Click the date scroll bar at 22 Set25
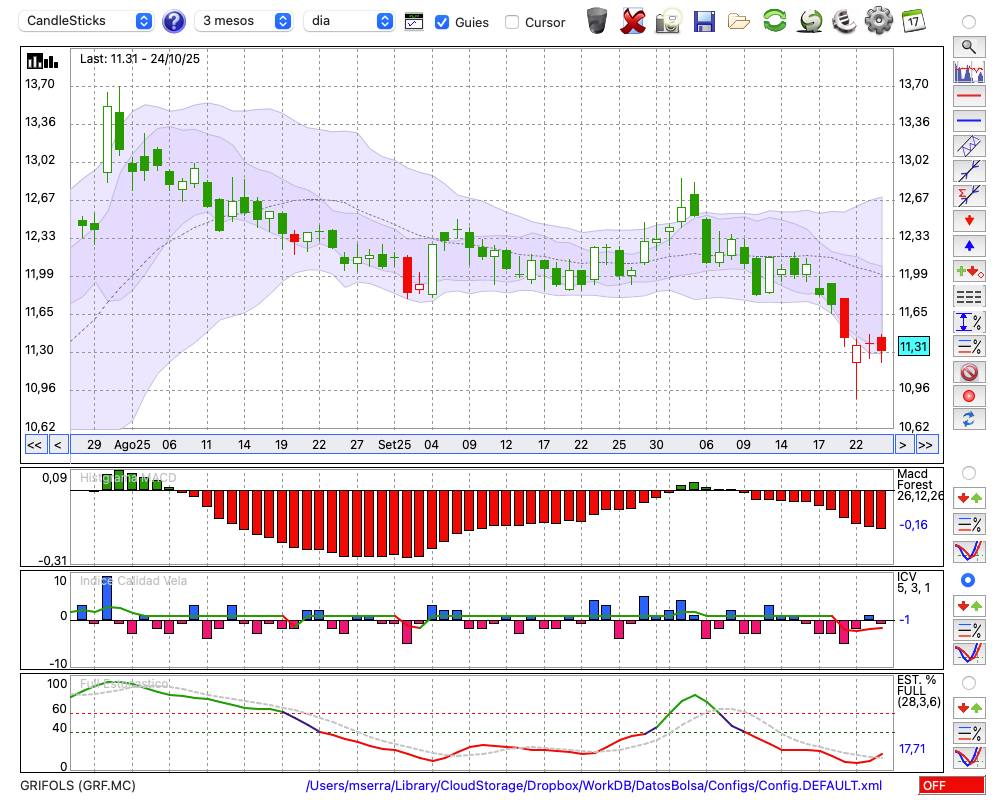The width and height of the screenshot is (1000, 800). 581,445
